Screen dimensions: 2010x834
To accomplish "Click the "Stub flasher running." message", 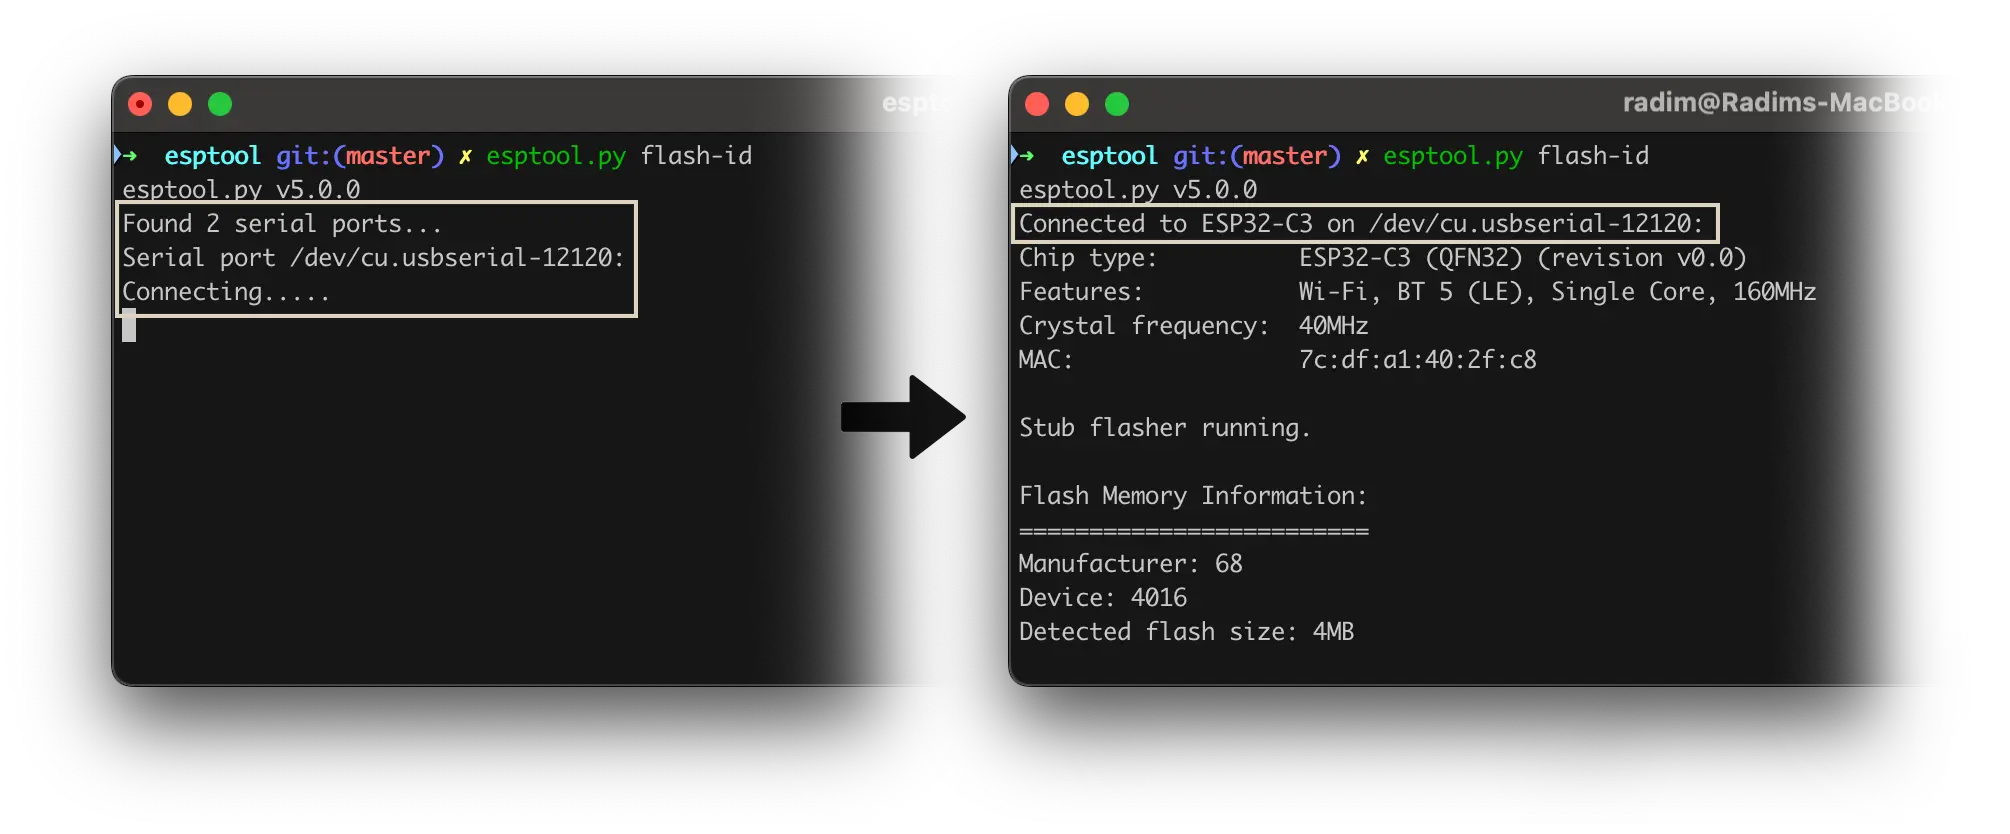I will (1164, 428).
